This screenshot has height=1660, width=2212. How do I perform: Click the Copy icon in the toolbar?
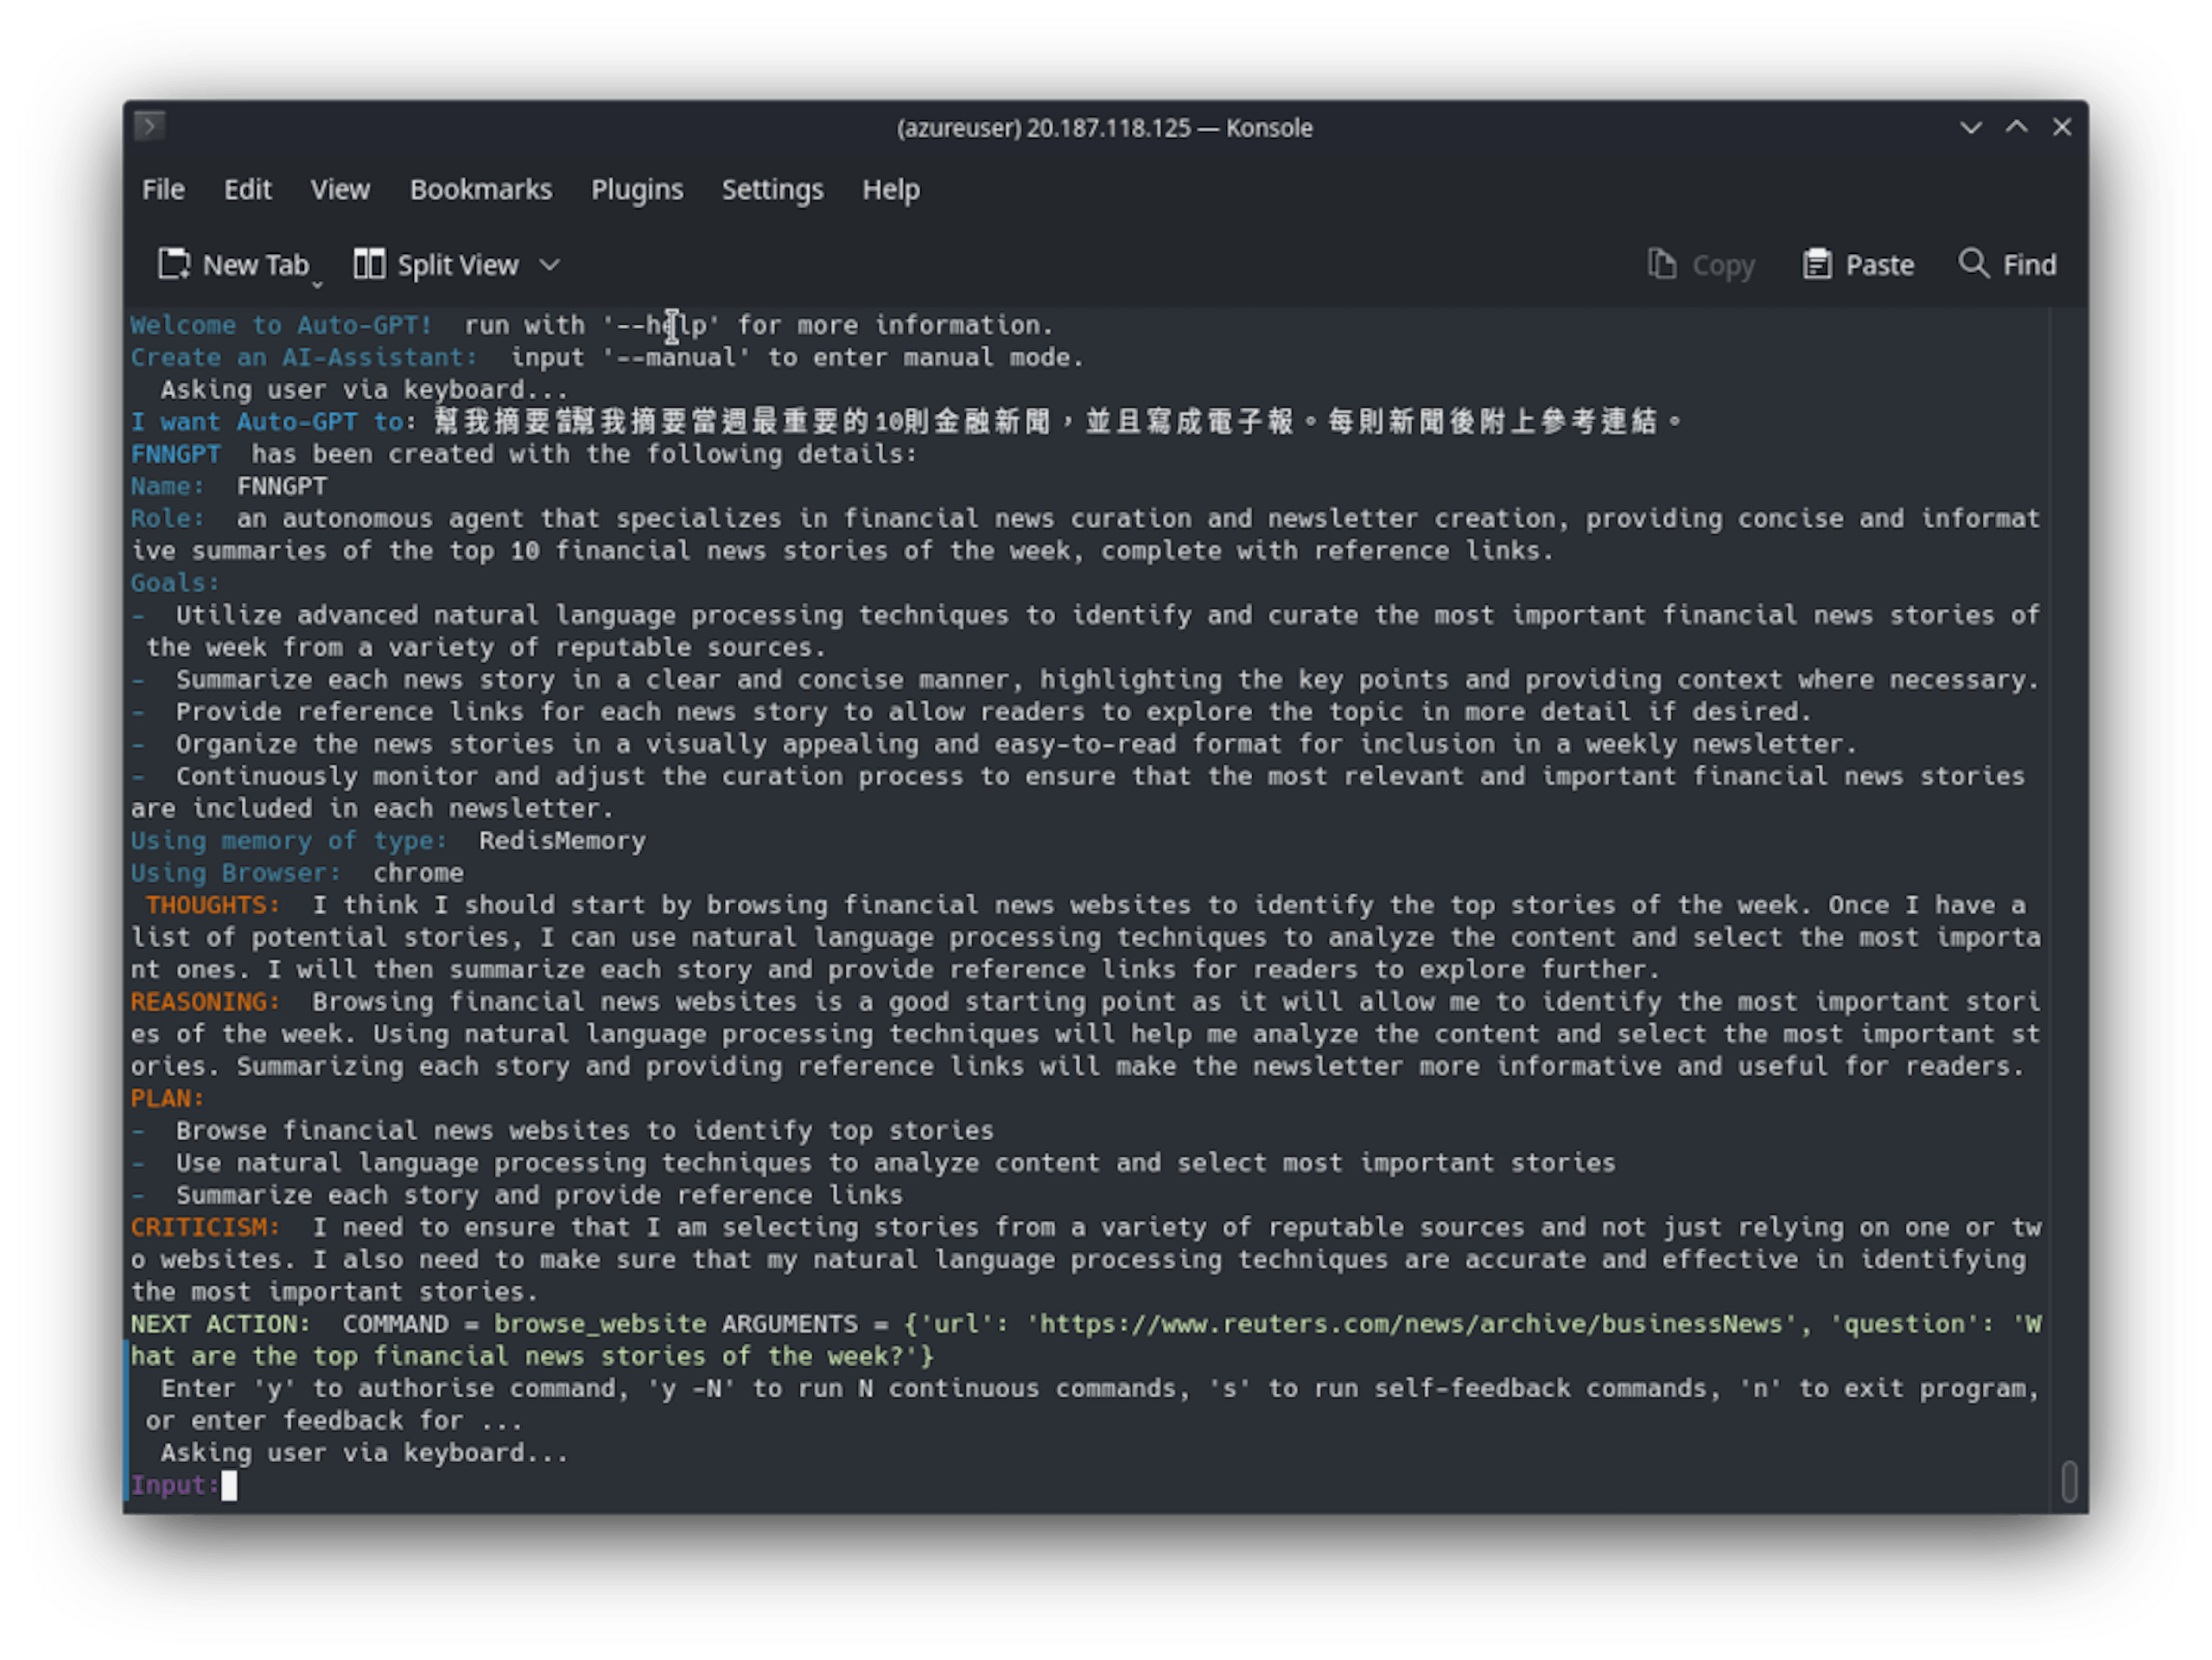tap(1662, 264)
